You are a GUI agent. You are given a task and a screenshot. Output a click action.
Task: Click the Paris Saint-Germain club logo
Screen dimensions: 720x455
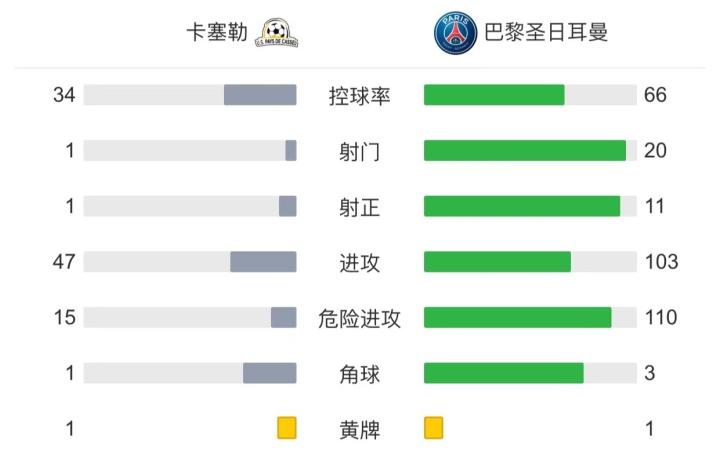[455, 33]
